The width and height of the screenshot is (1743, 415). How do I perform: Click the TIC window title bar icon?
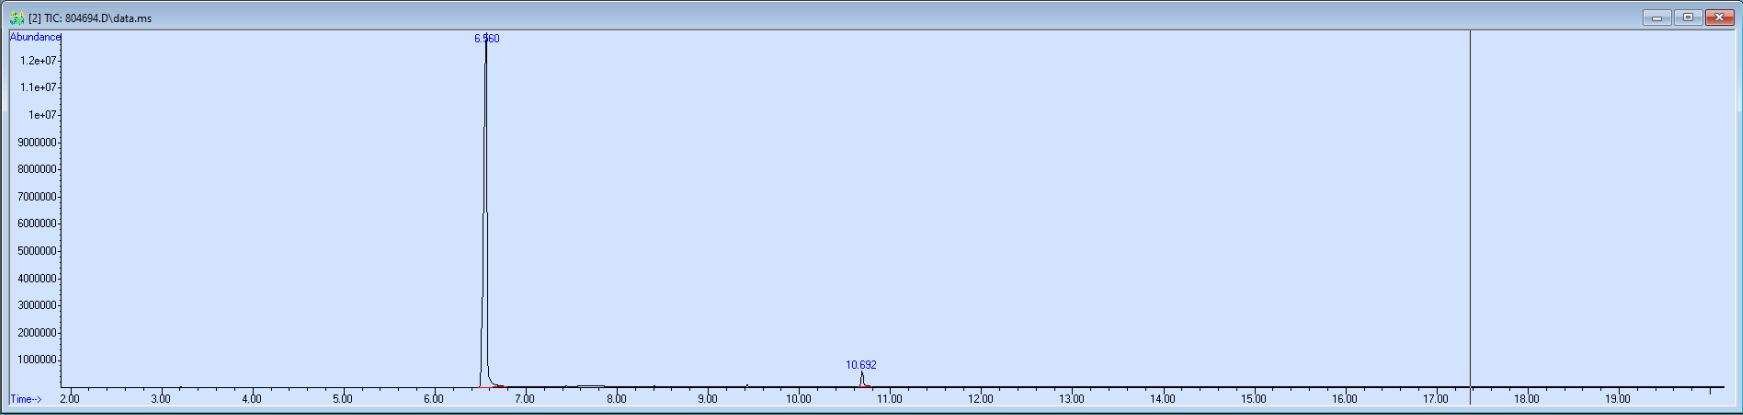click(17, 18)
